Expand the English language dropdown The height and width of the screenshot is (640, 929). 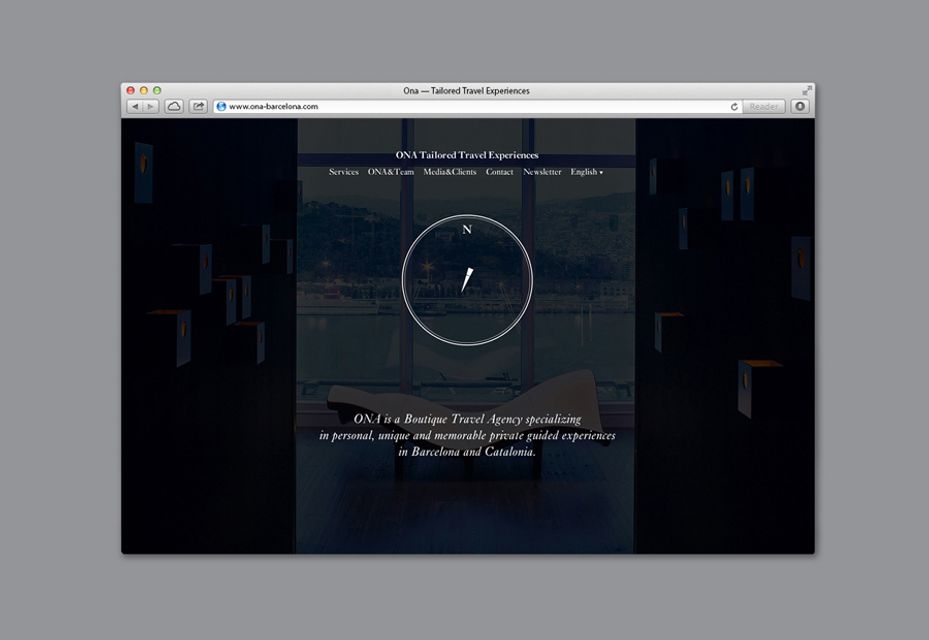(x=587, y=172)
